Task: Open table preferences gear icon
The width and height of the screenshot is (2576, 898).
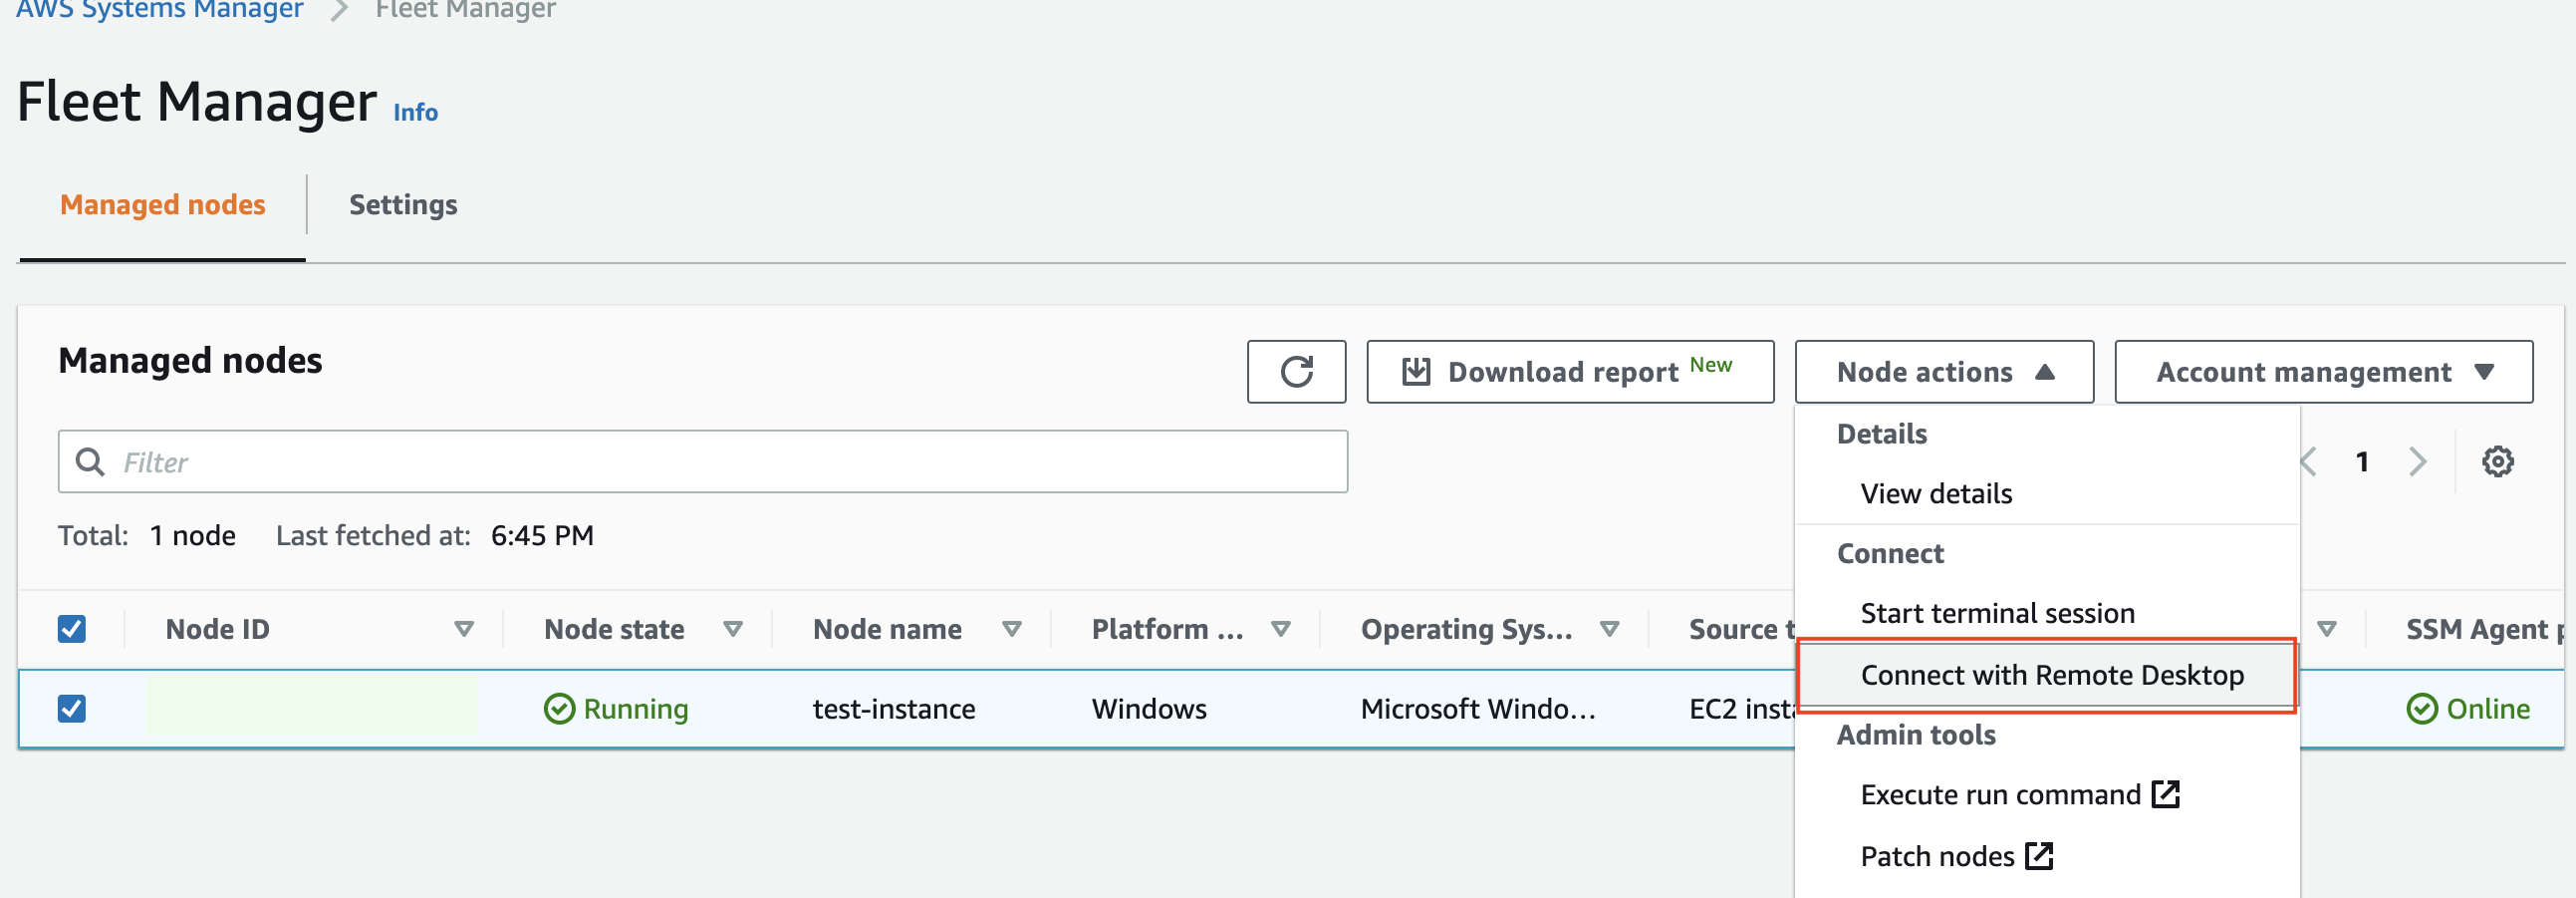Action: [2497, 461]
